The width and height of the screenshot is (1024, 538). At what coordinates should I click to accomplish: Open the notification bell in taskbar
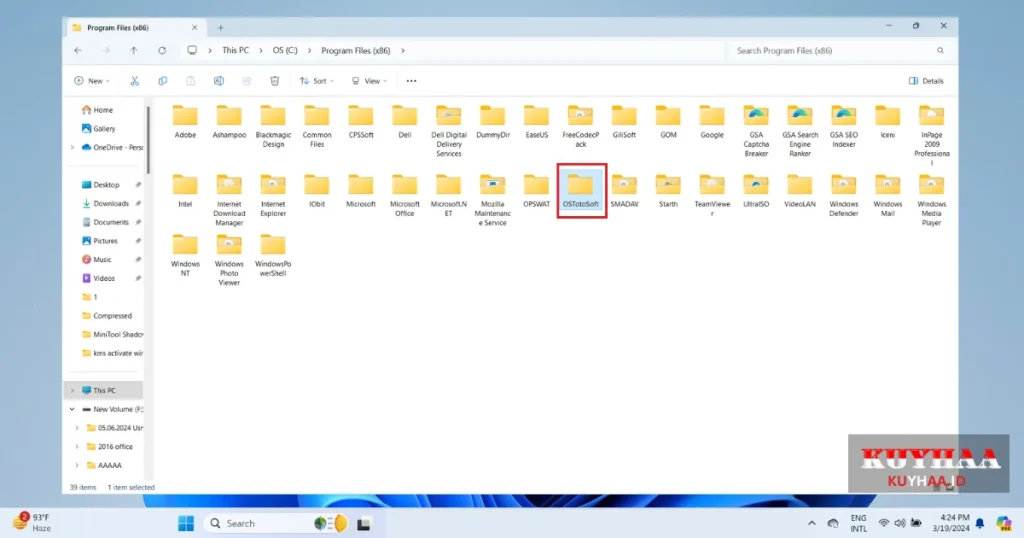(x=980, y=523)
